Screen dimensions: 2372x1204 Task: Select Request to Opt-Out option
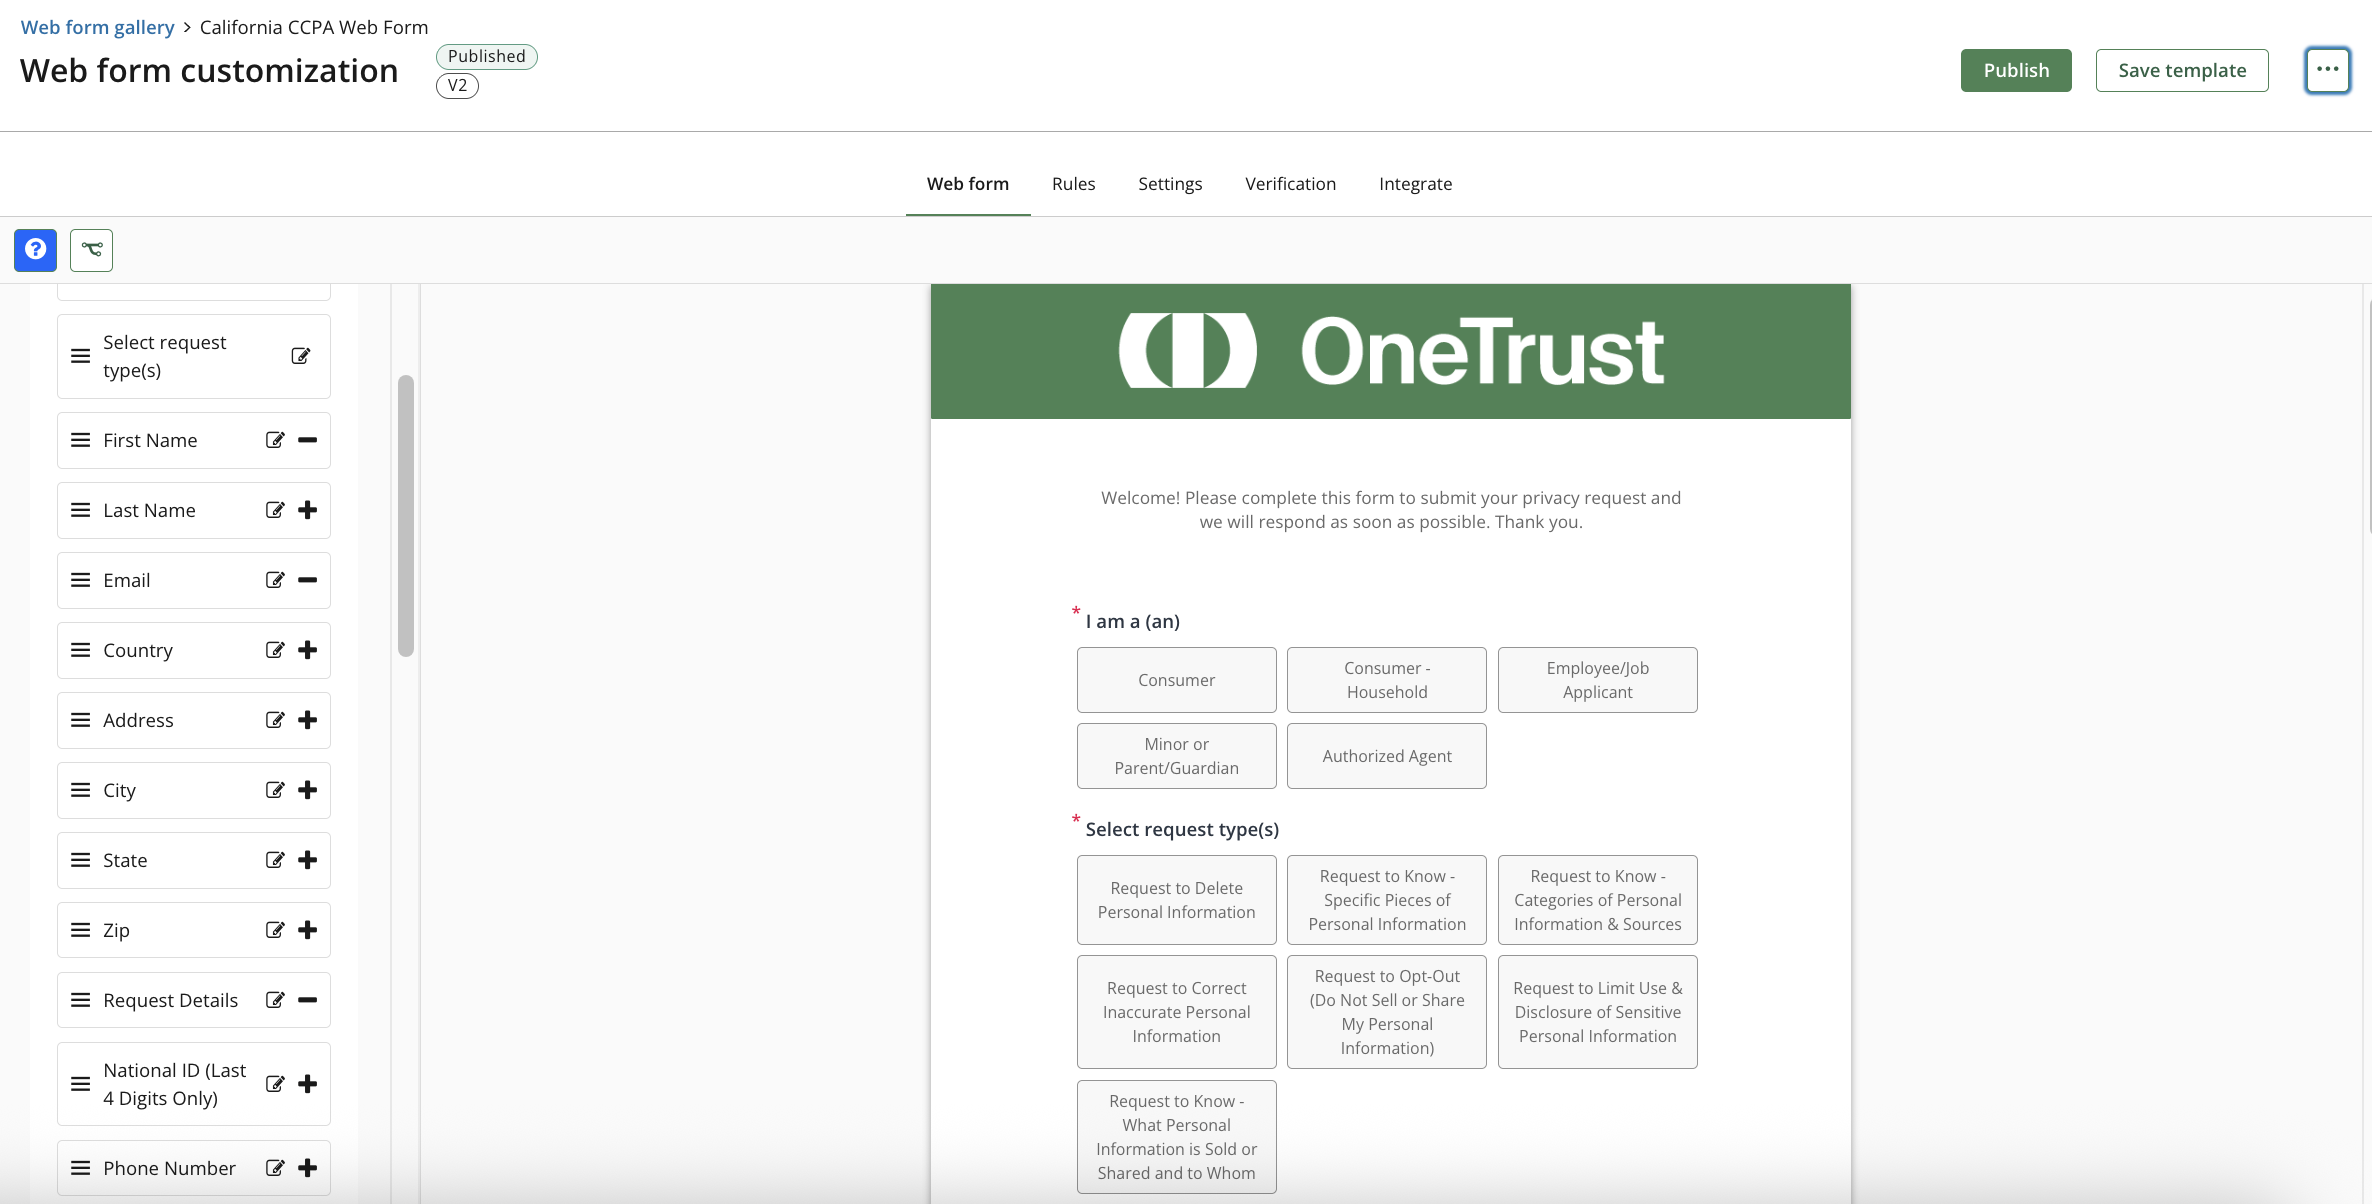[x=1387, y=1012]
